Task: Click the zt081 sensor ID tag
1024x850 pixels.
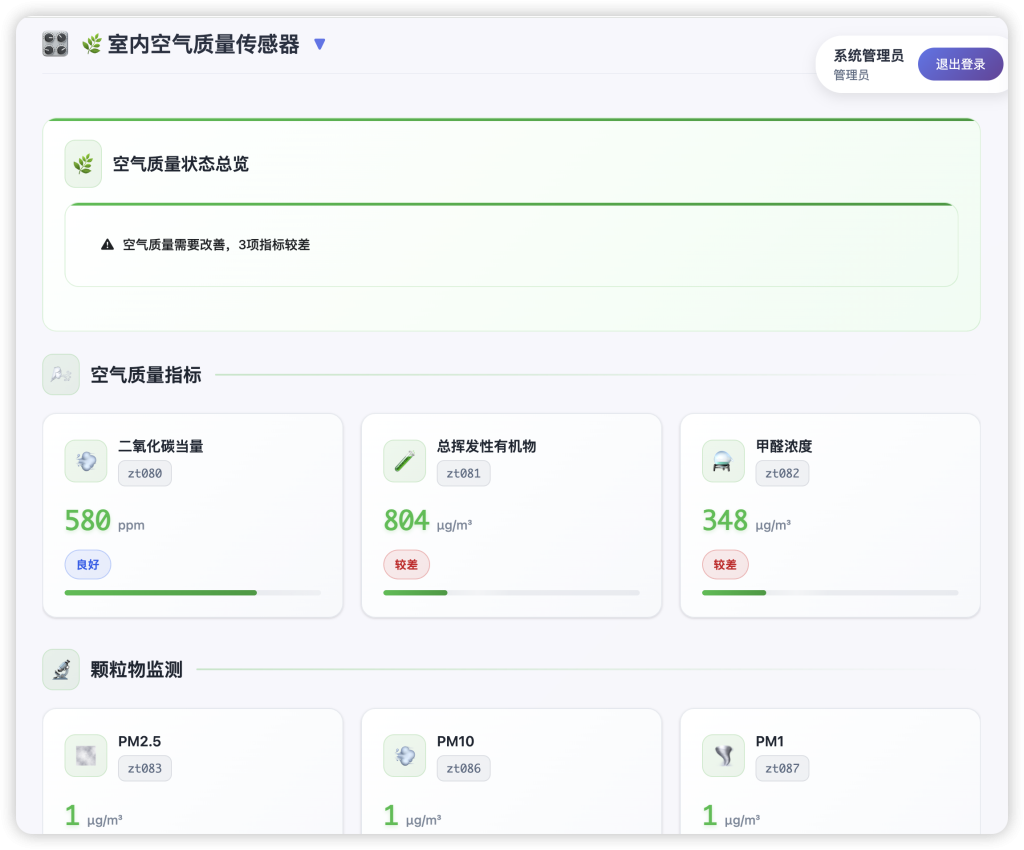Action: (463, 473)
